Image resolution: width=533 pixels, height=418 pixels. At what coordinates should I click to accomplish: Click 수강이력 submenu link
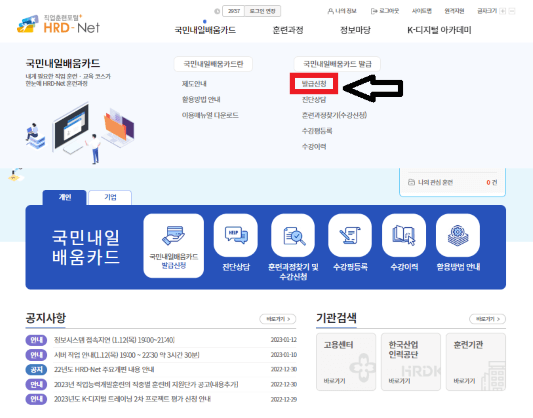(314, 146)
